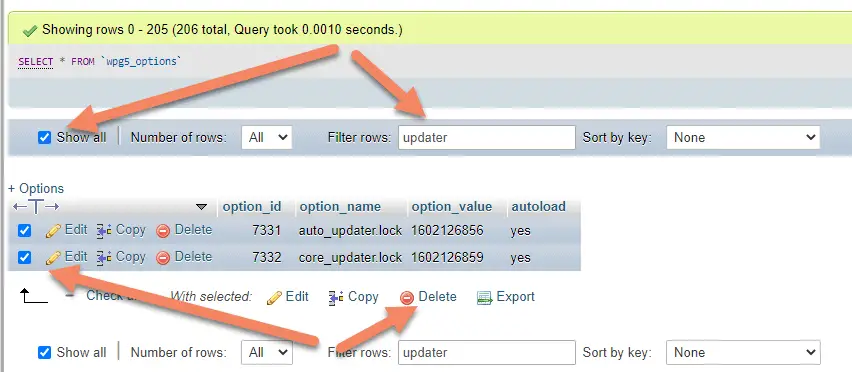Click Copy icon for core_updater.lock row
This screenshot has width=852, height=372.
click(104, 257)
